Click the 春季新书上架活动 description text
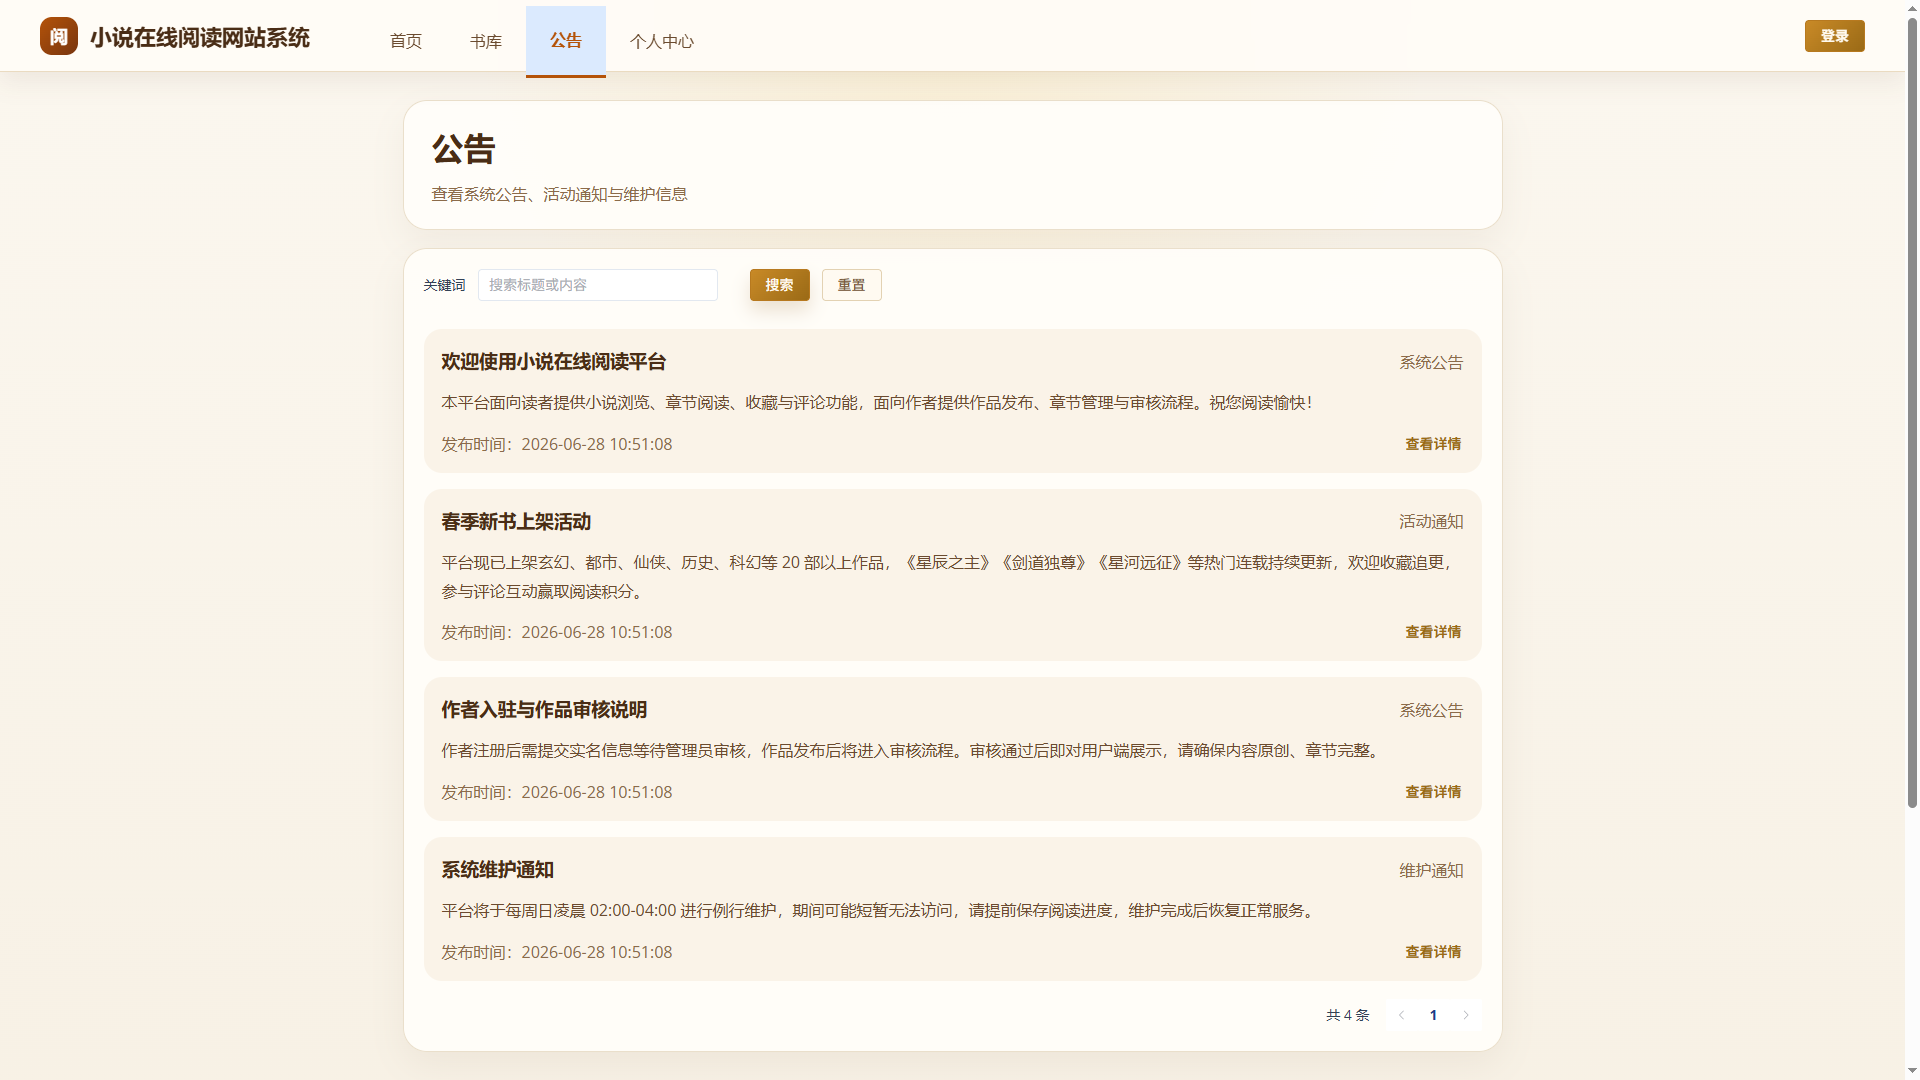This screenshot has height=1080, width=1920. point(948,577)
